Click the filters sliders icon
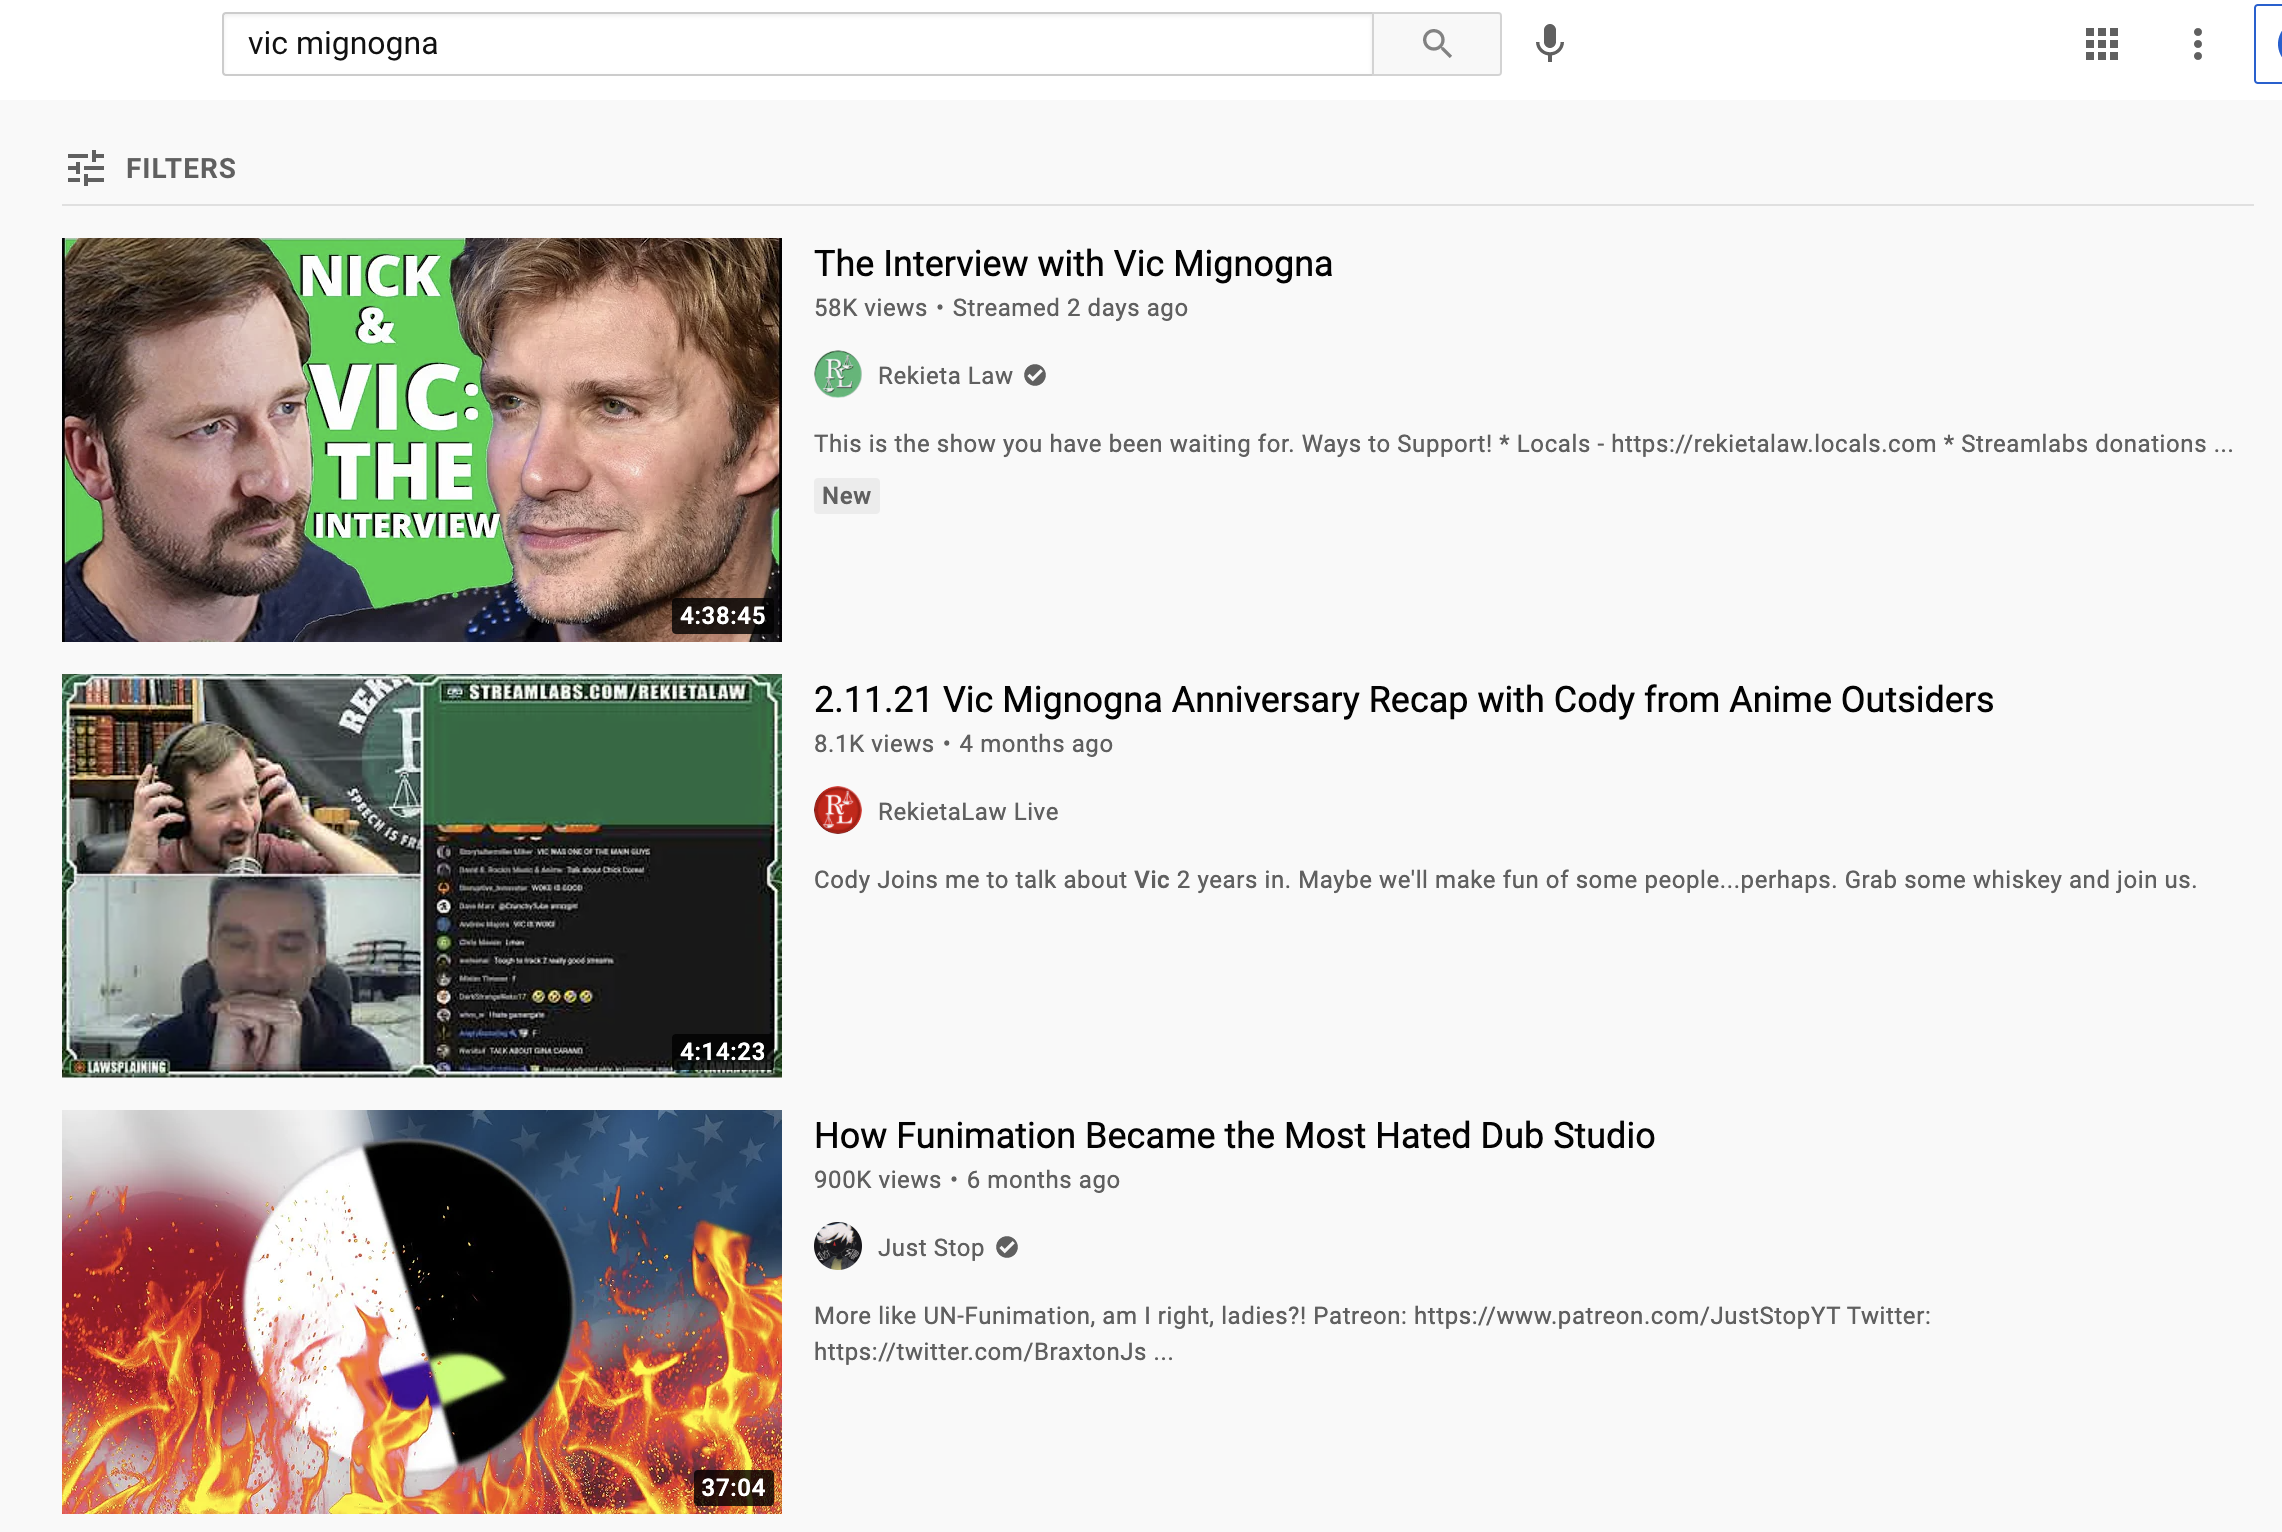 [86, 168]
